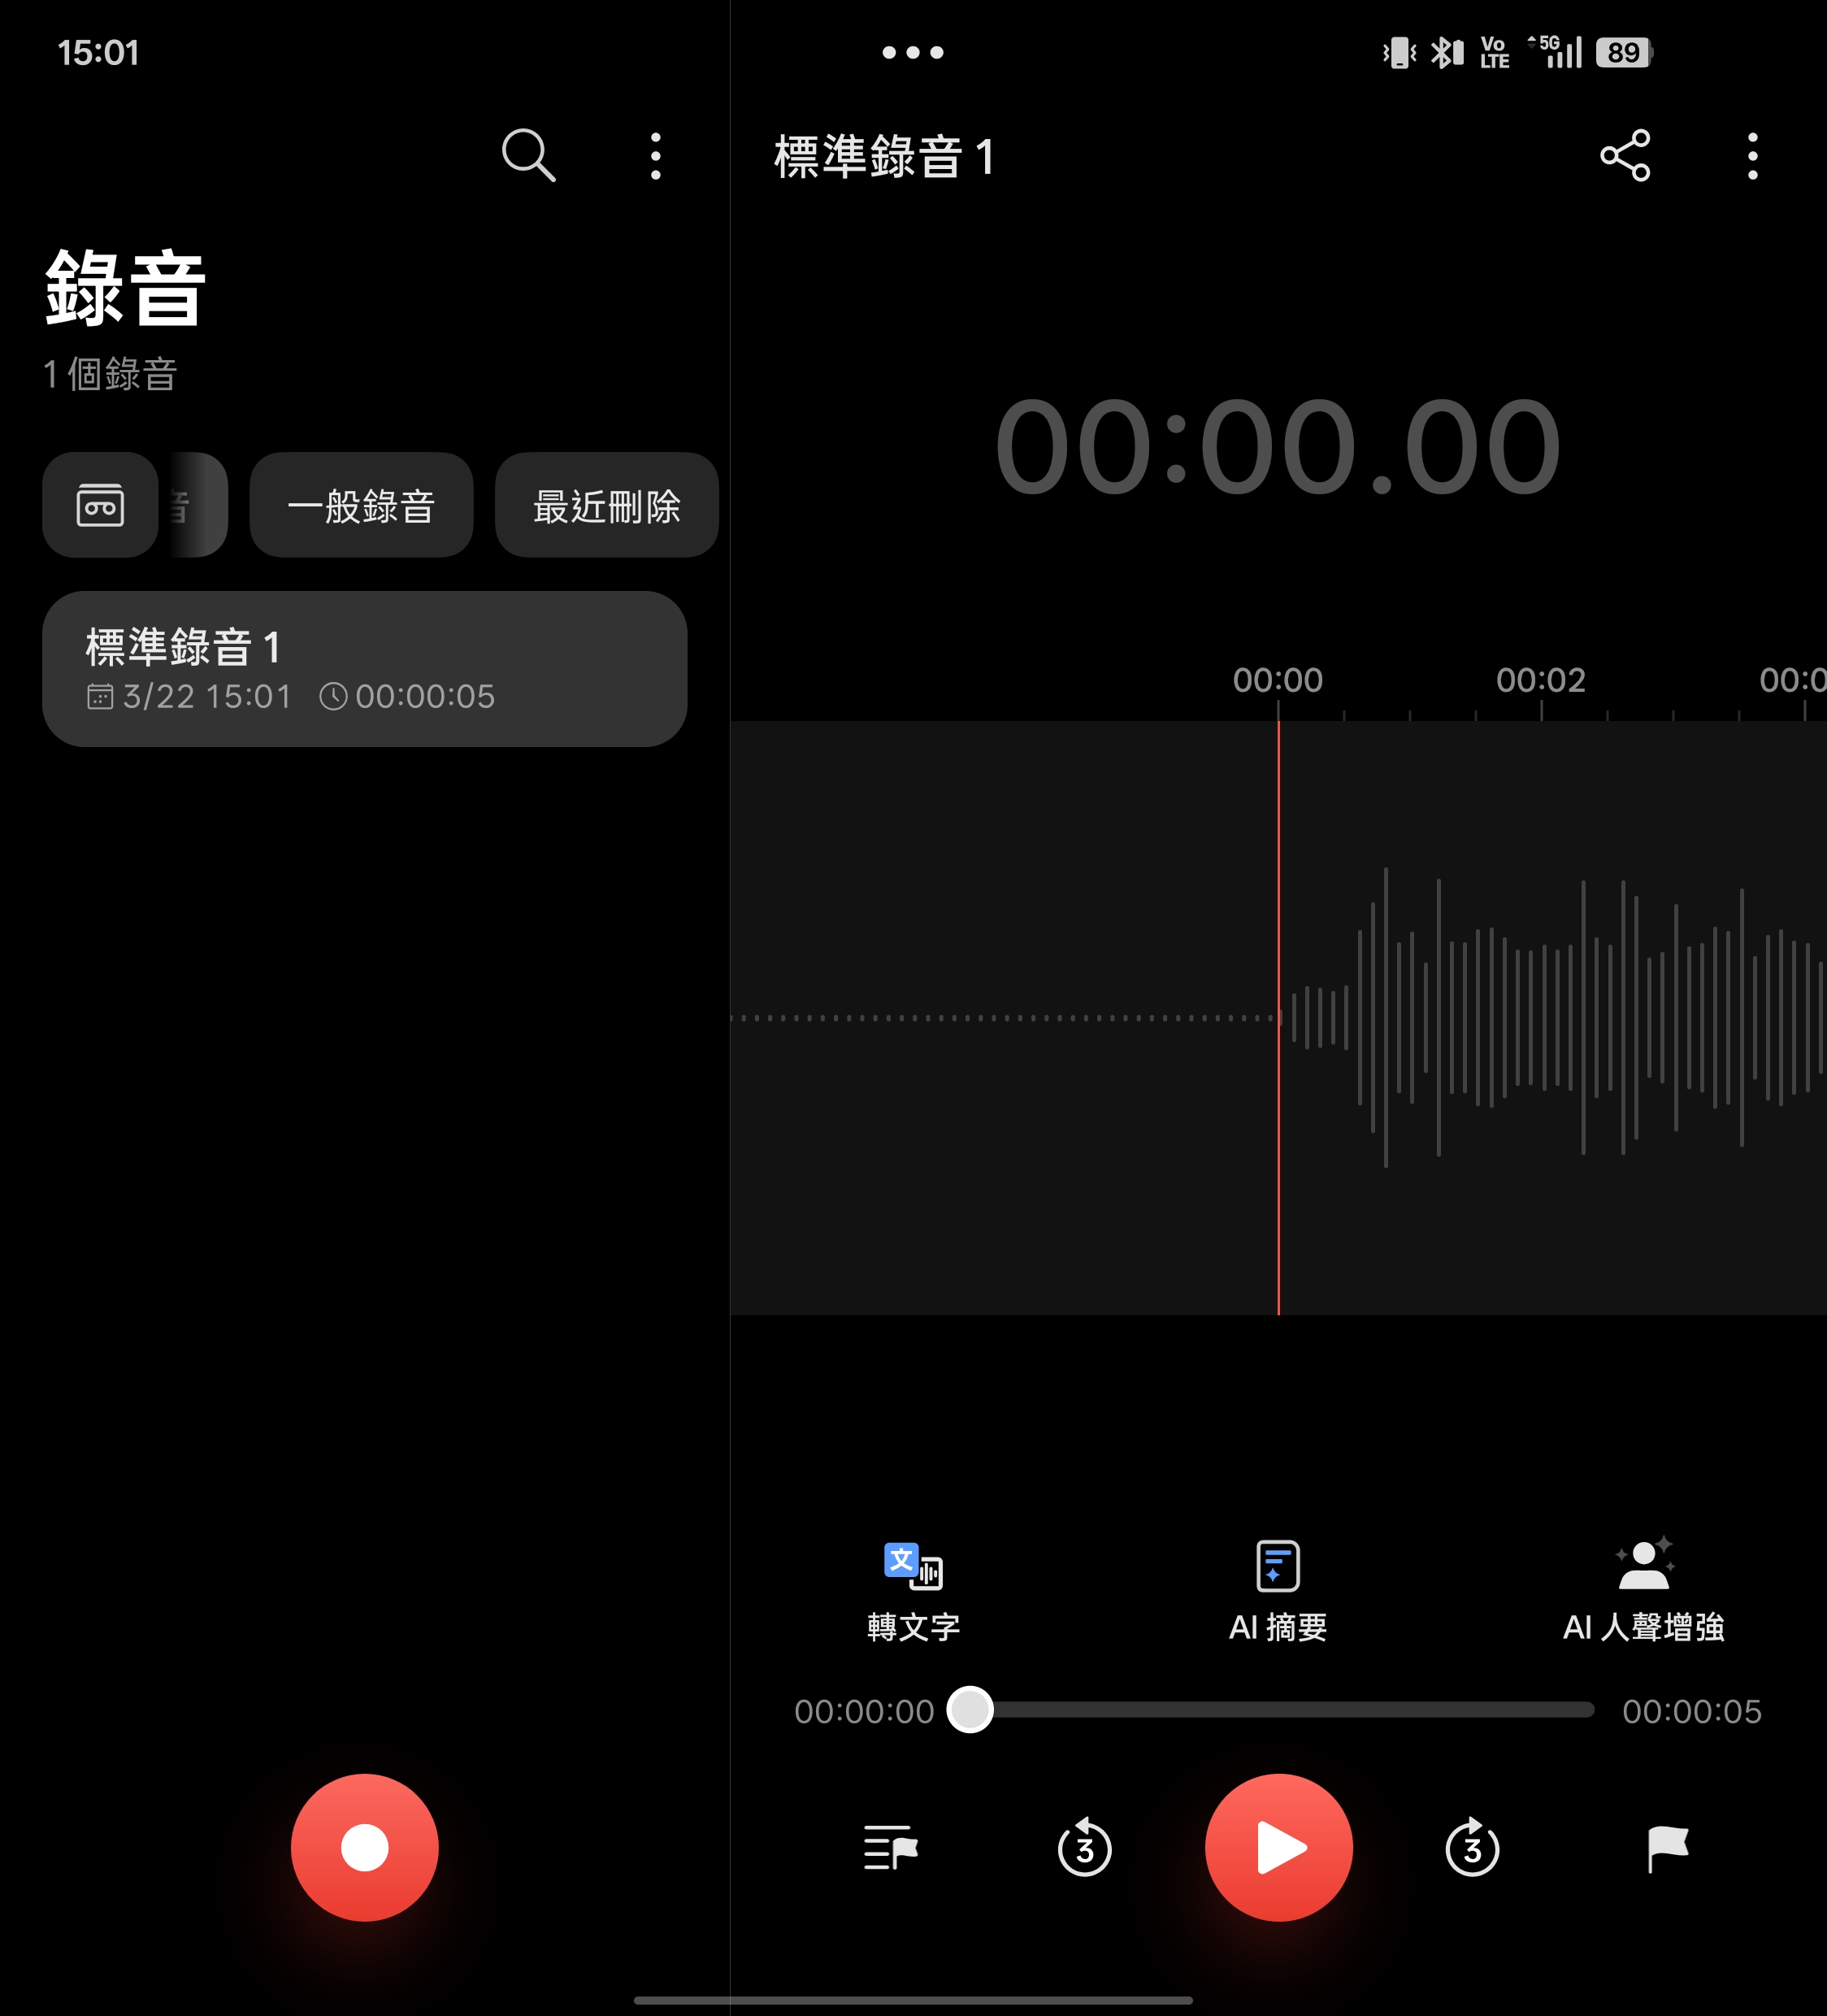
Task: Tap the three-dot window handle at top
Action: tap(912, 52)
